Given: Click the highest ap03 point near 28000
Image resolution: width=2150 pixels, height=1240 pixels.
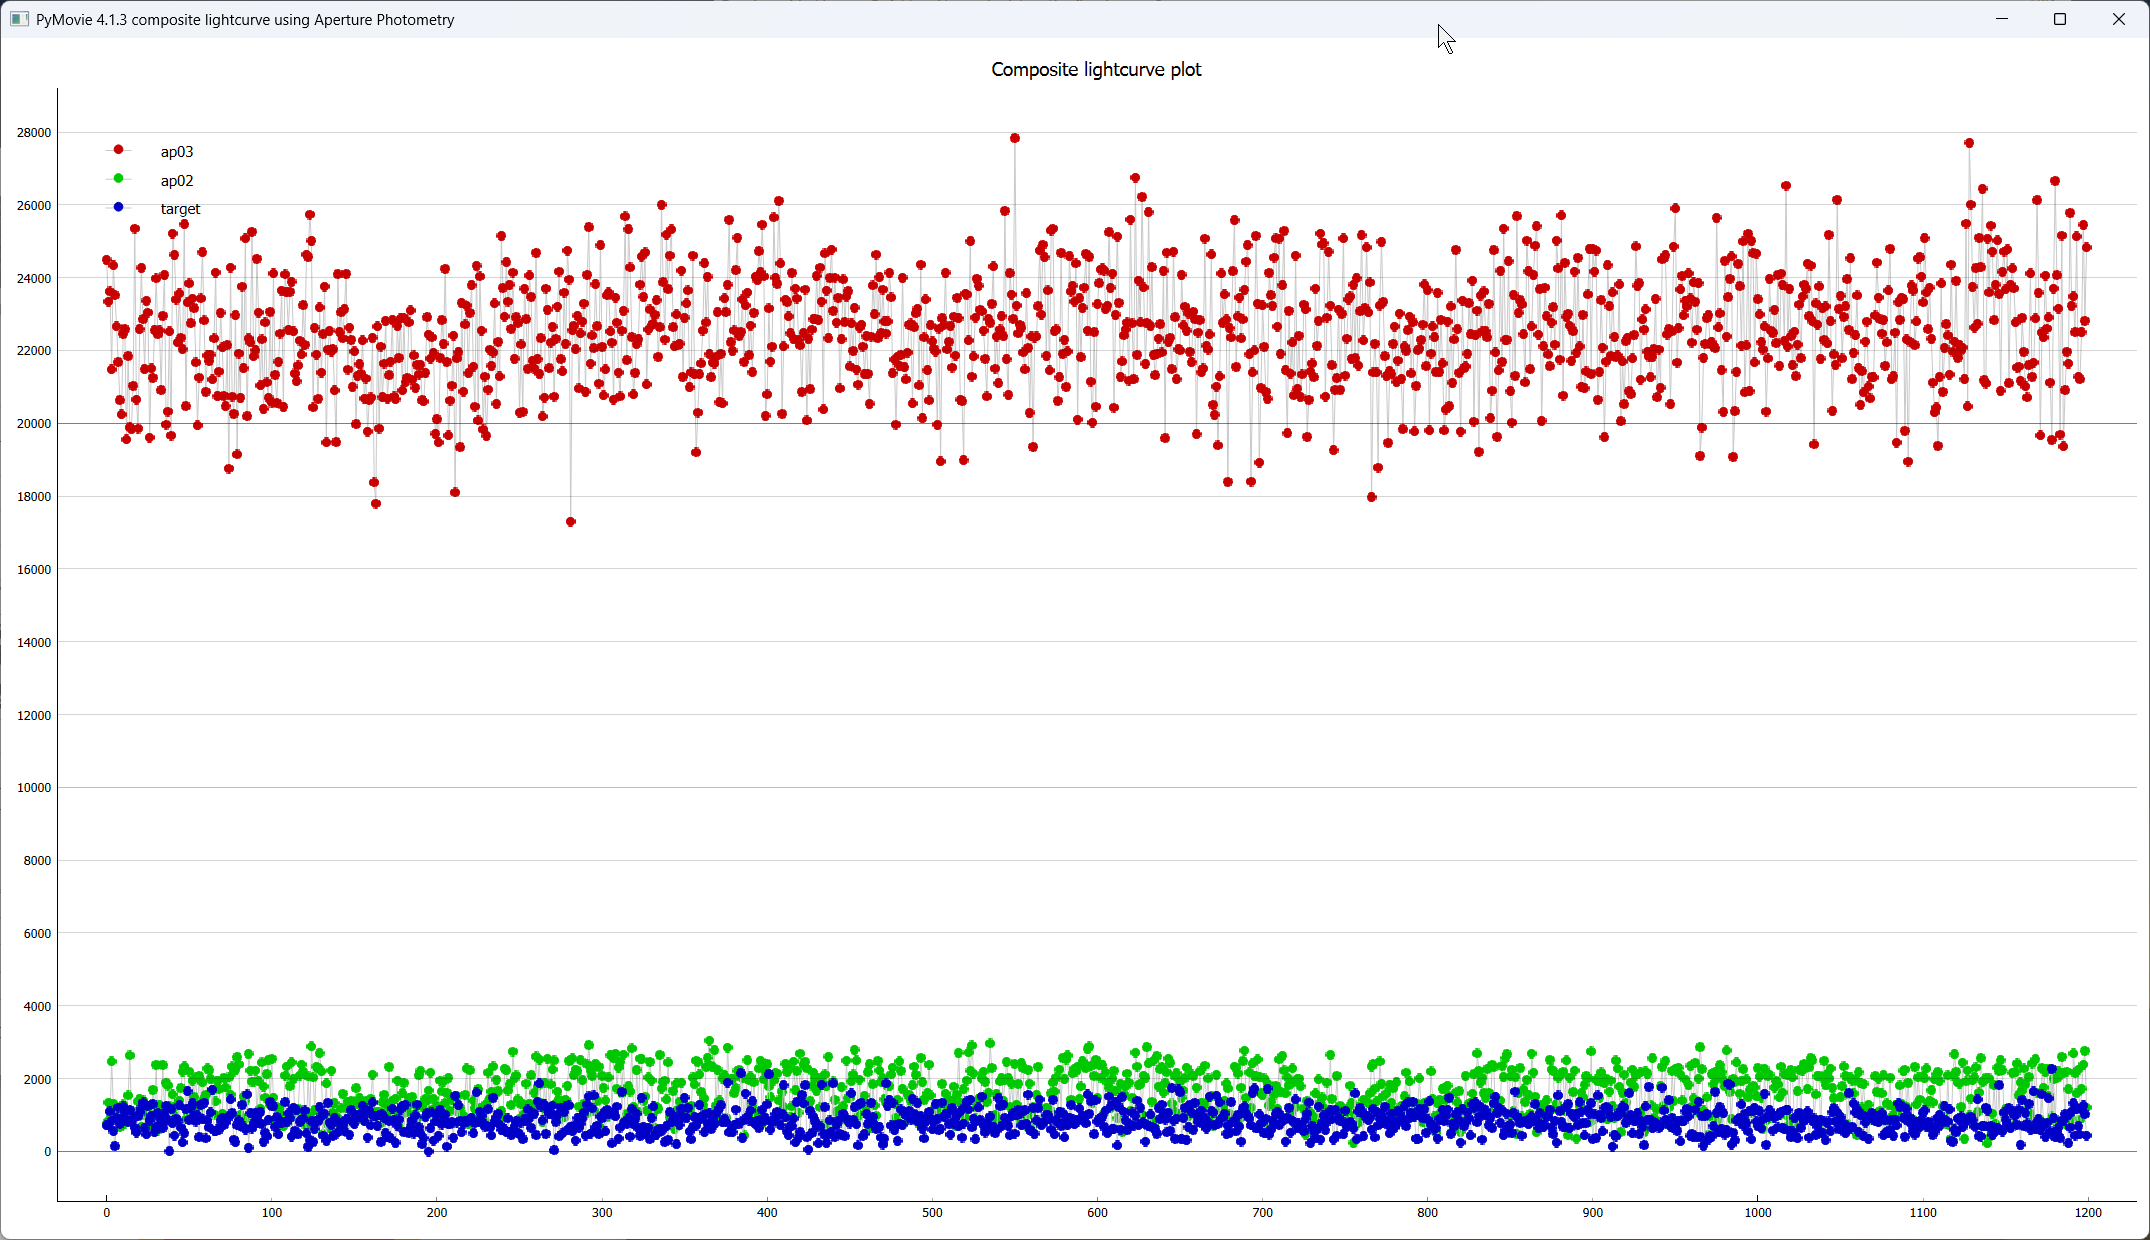Looking at the screenshot, I should pyautogui.click(x=1015, y=138).
